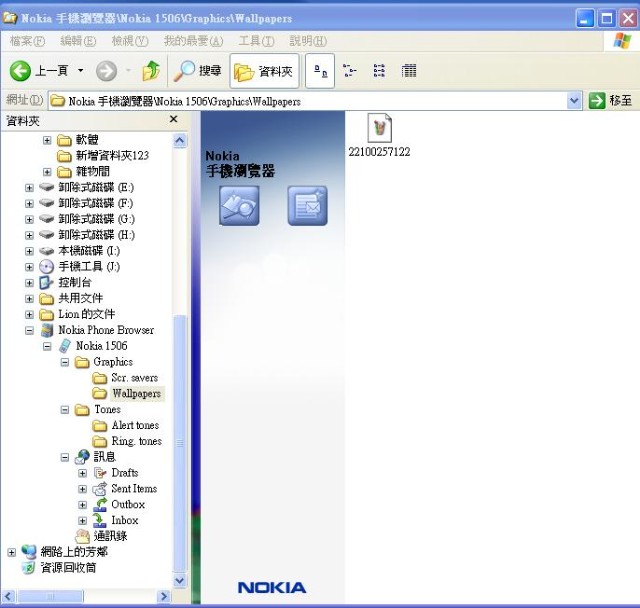Click the Nokia messages icon in the banner

pyautogui.click(x=307, y=205)
